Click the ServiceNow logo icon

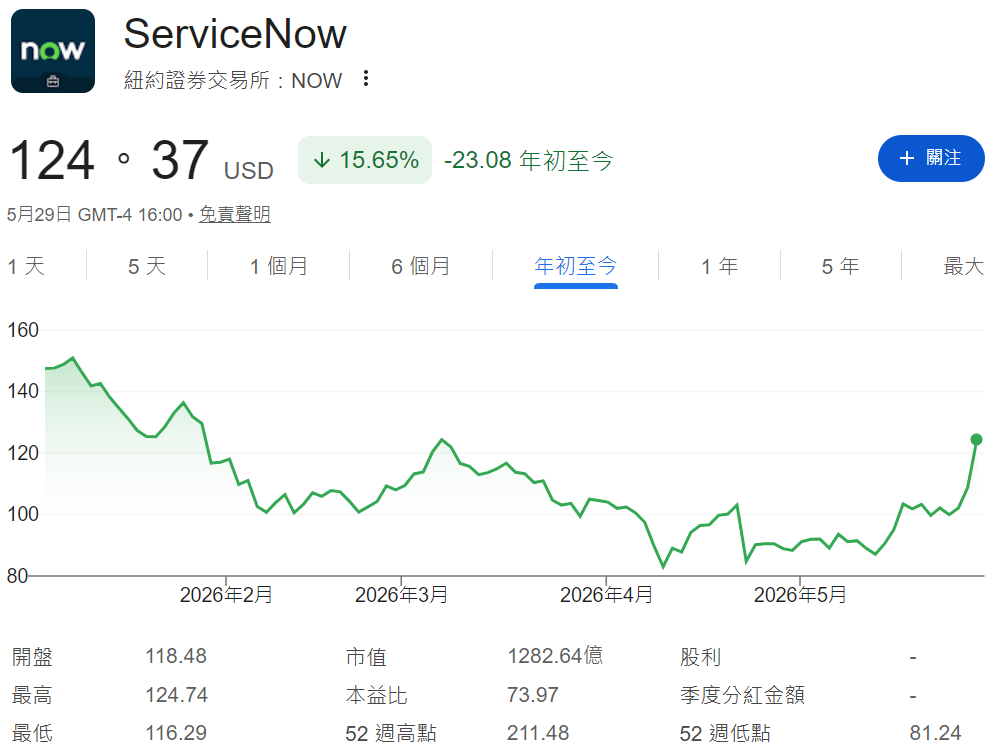pyautogui.click(x=53, y=51)
